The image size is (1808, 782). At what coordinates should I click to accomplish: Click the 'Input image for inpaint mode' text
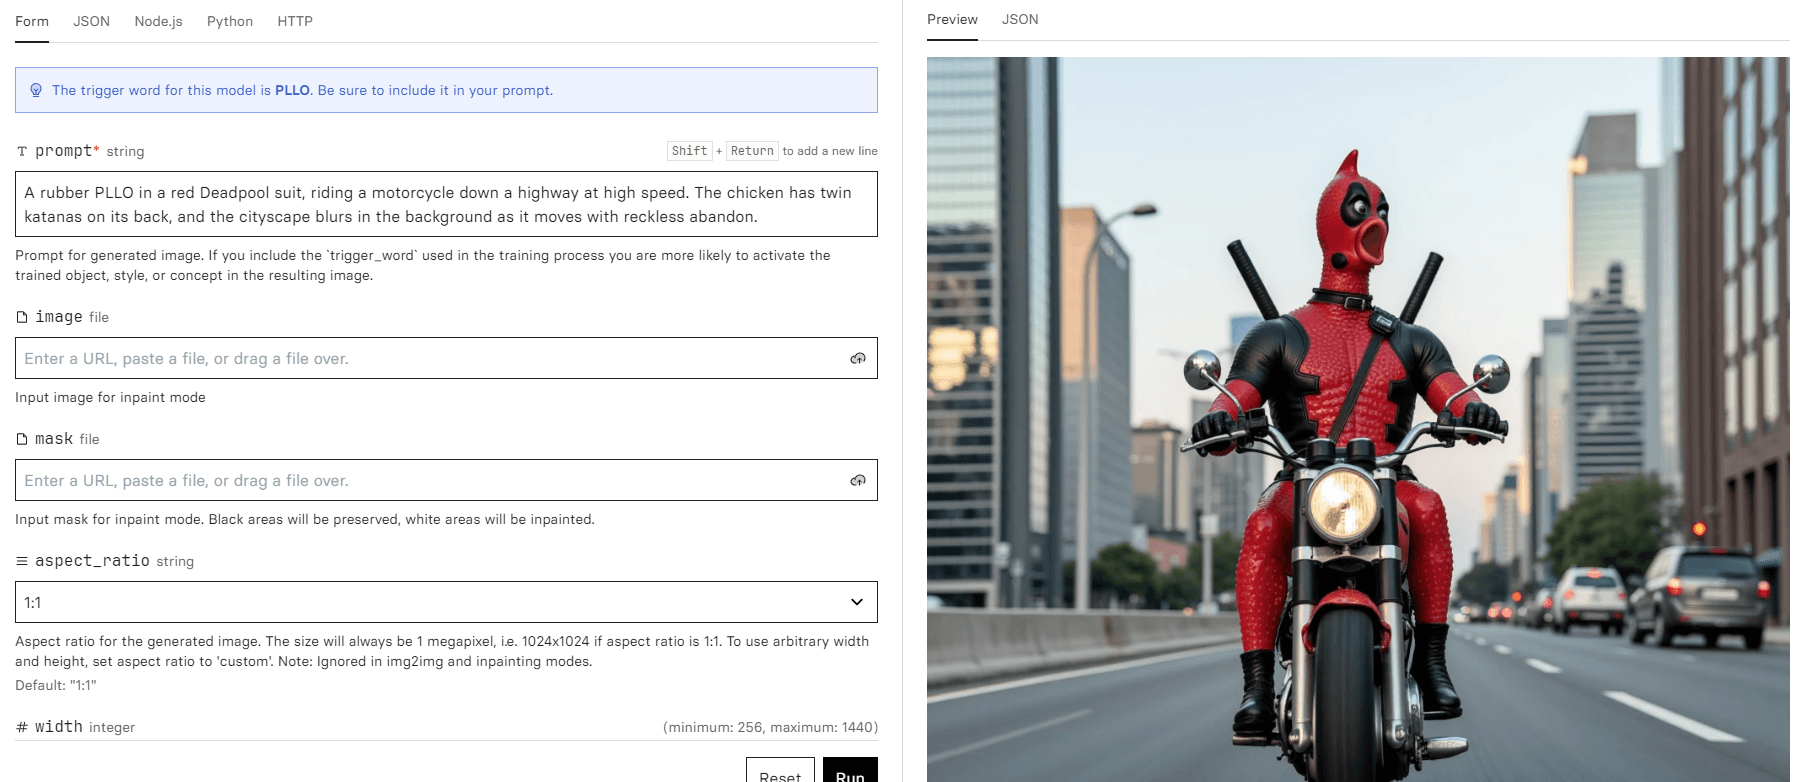[110, 397]
